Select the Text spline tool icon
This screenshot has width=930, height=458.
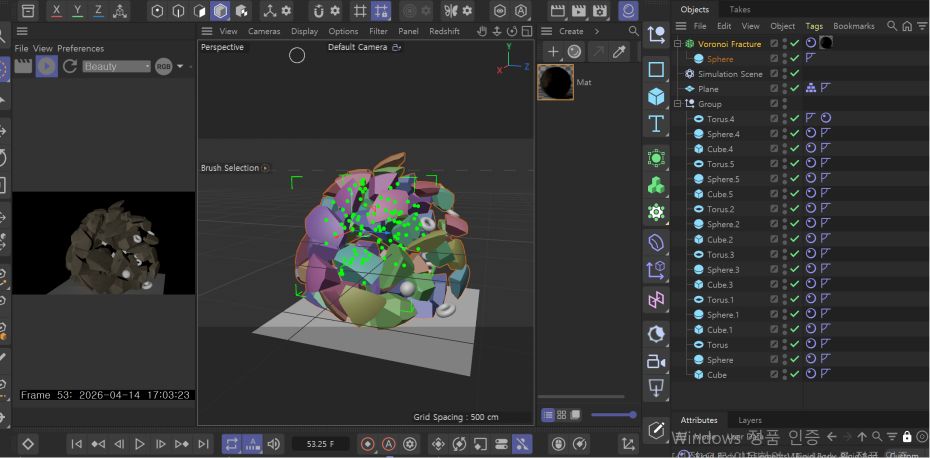(x=656, y=124)
